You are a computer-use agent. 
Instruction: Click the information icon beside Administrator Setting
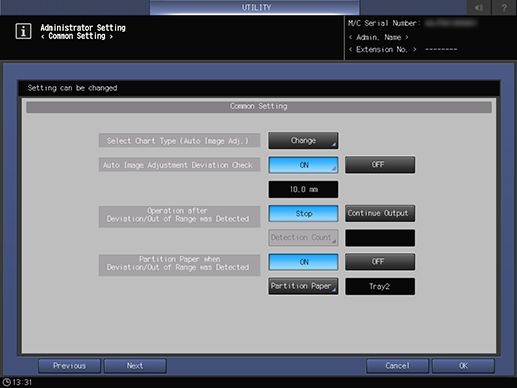coord(23,31)
